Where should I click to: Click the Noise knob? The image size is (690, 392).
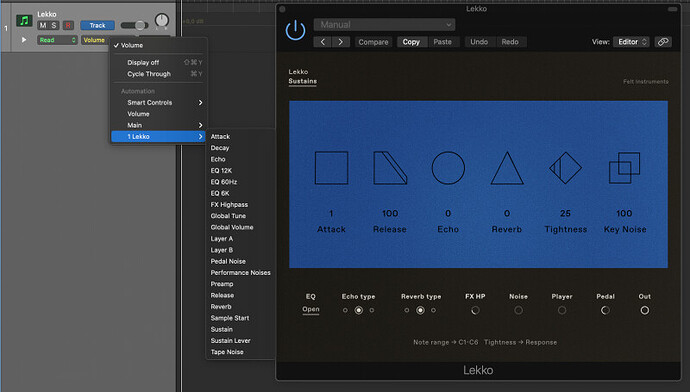518,310
